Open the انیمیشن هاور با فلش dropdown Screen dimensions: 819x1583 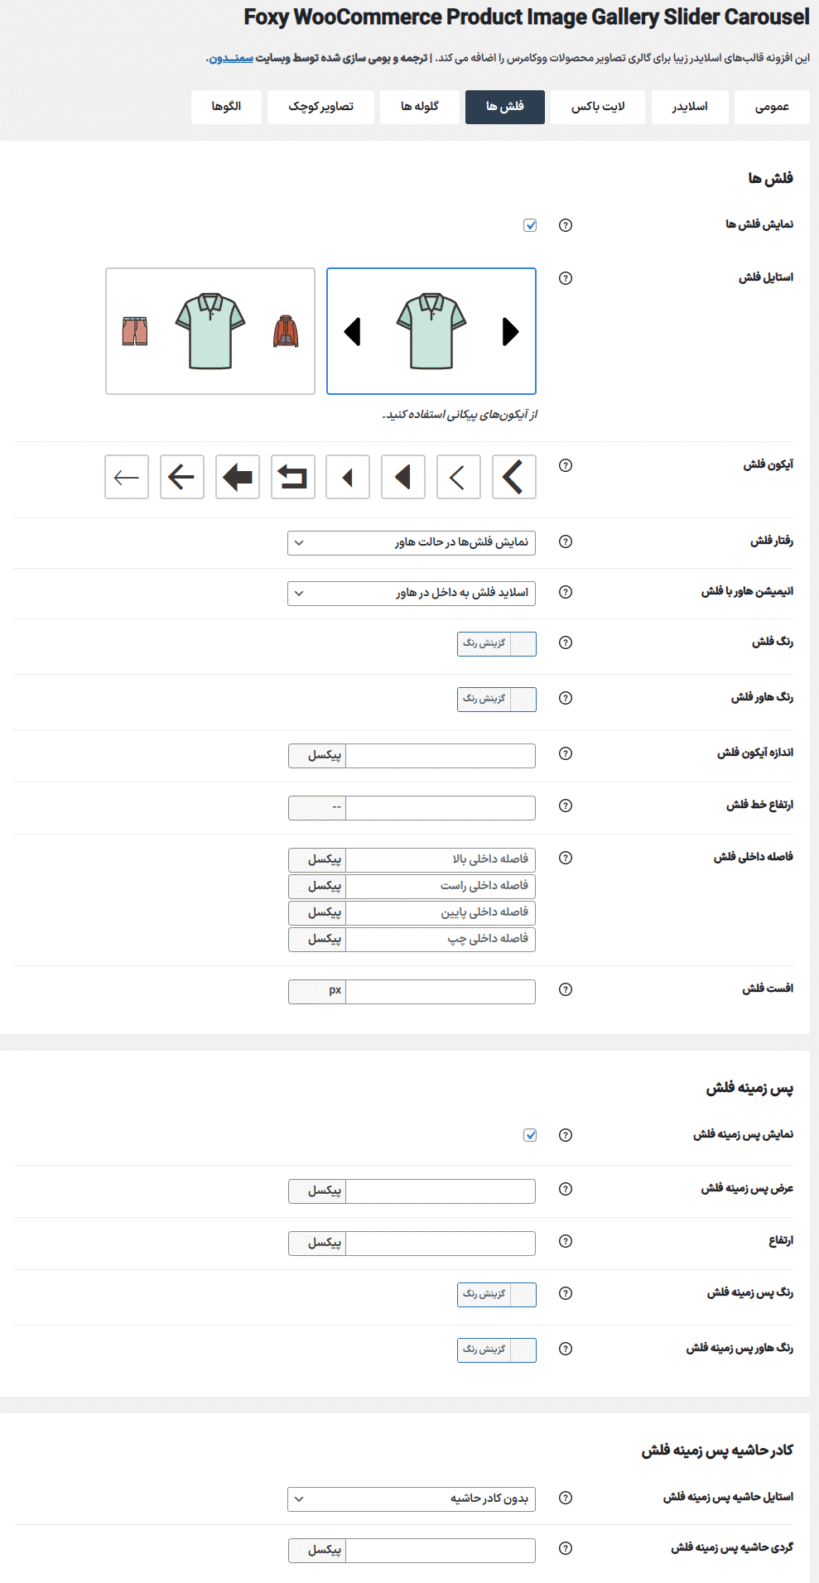[411, 593]
